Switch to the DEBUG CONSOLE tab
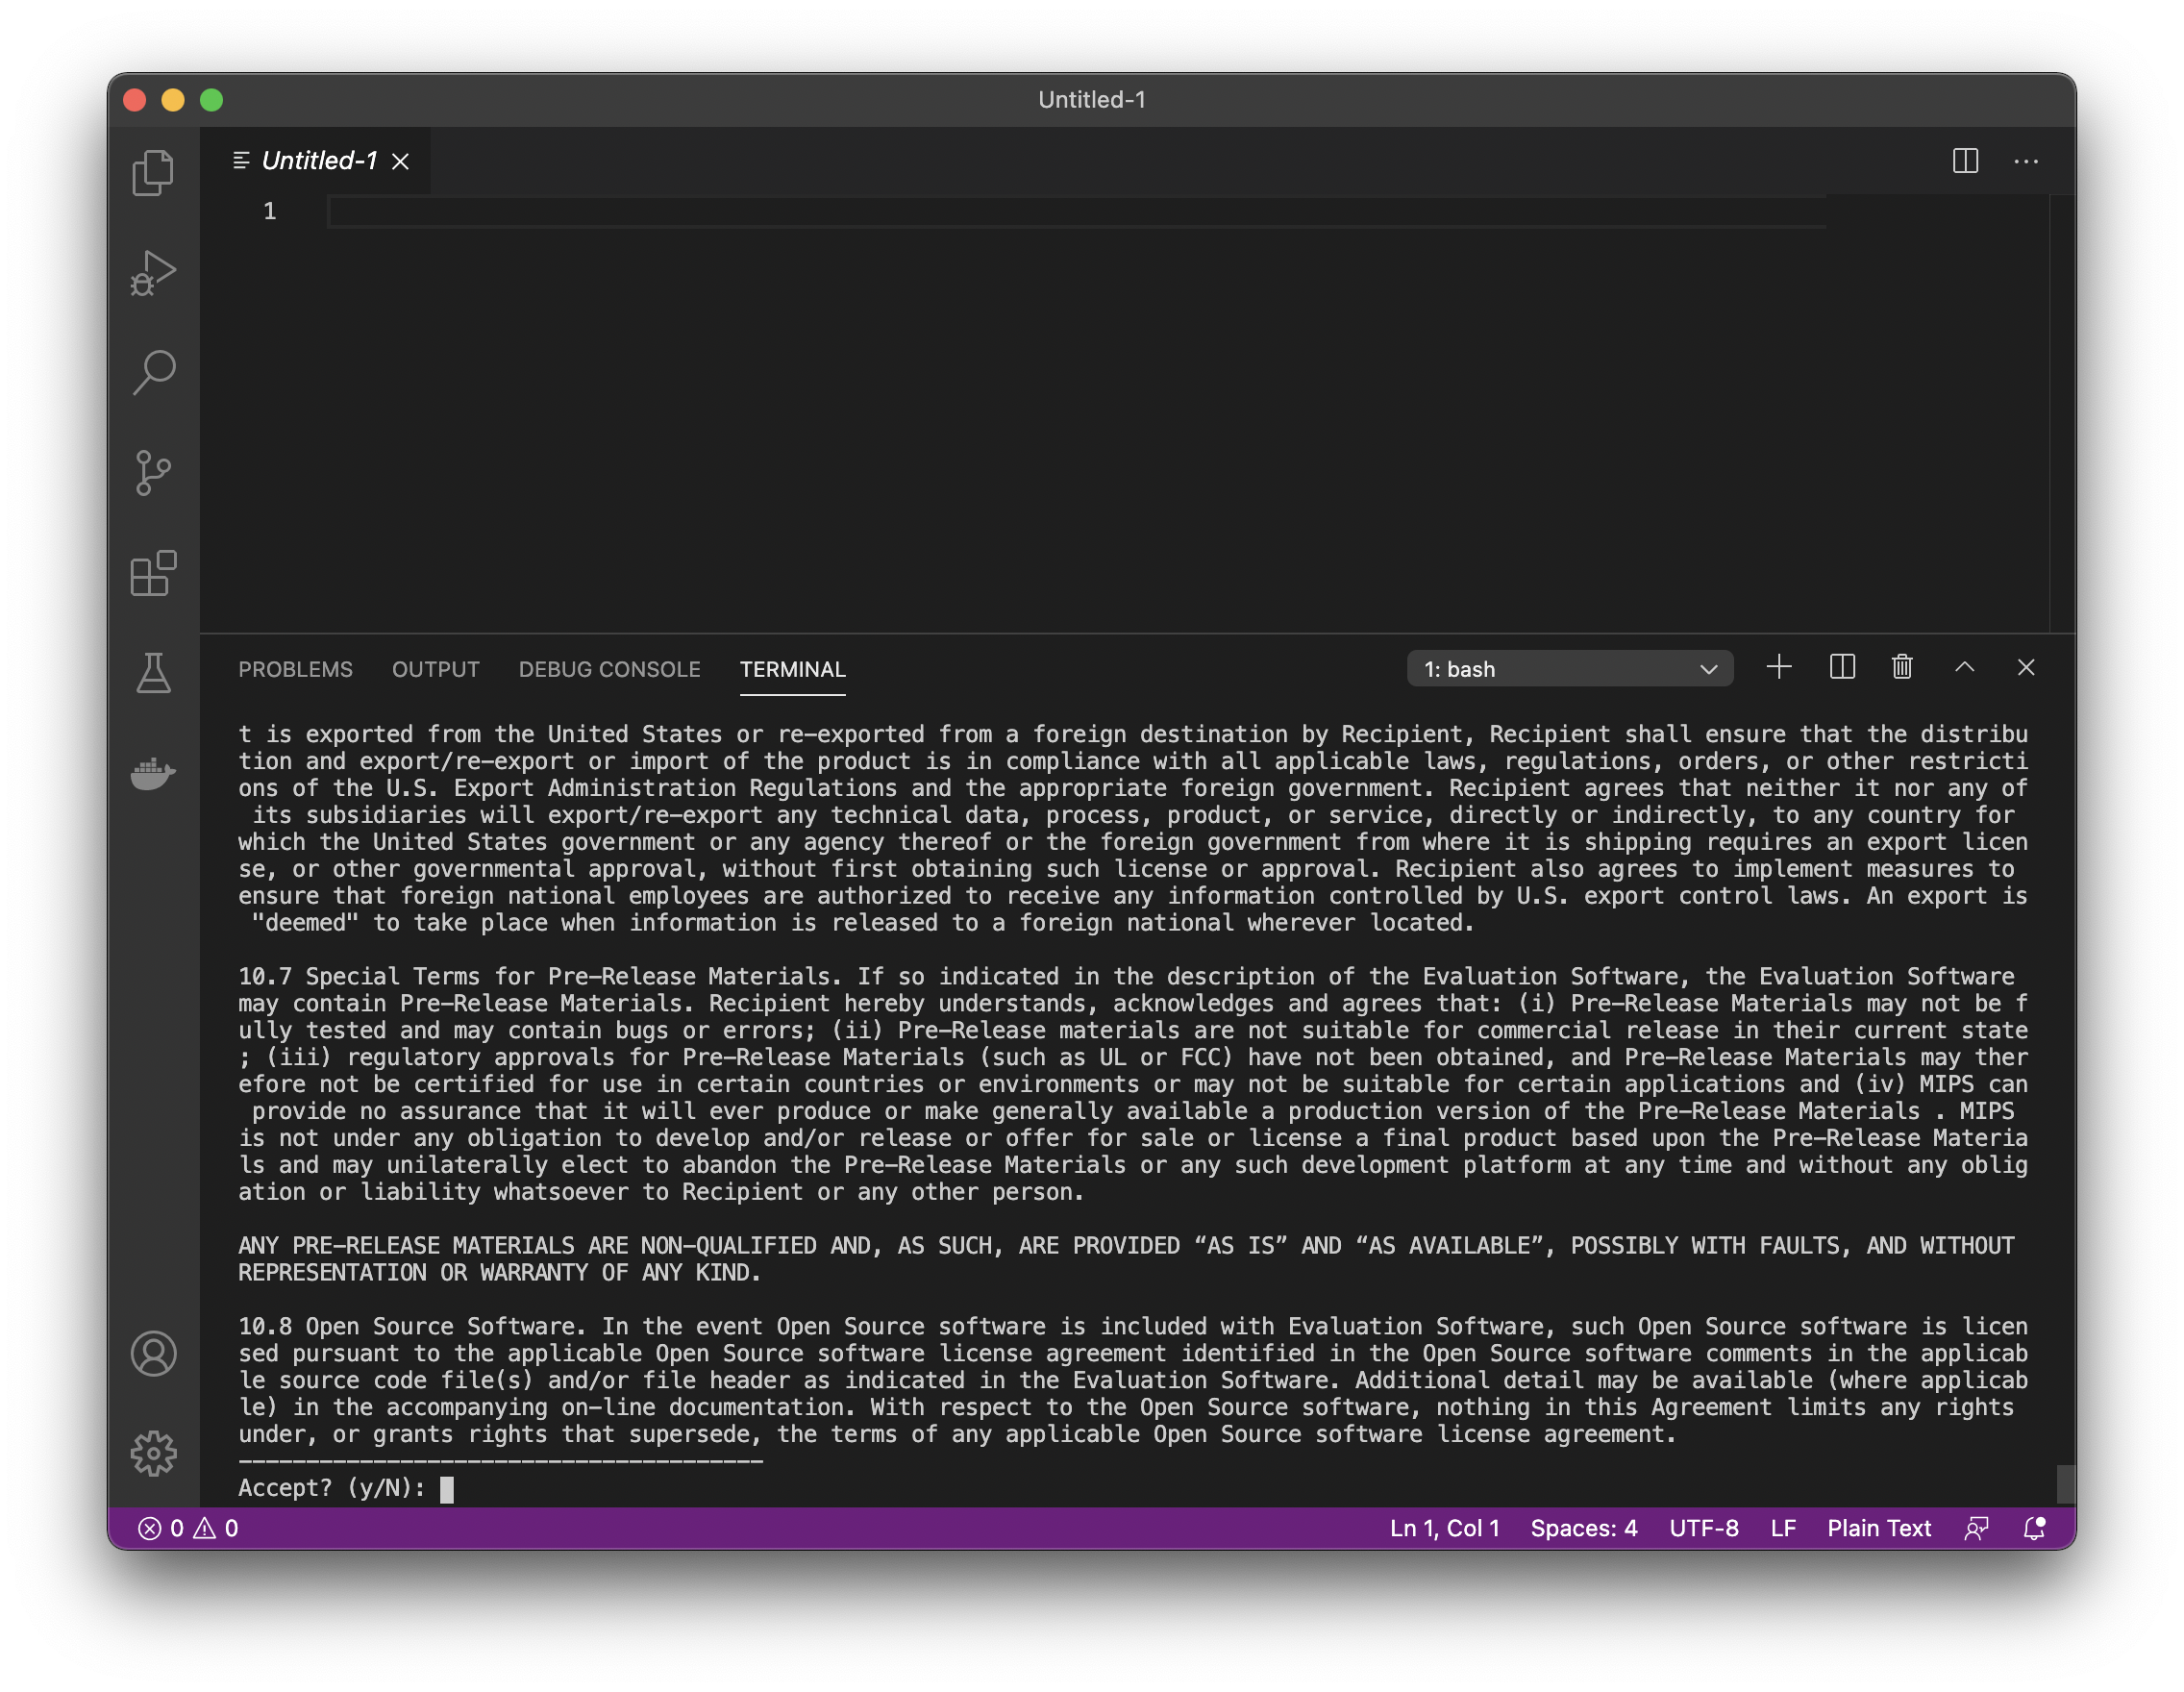 tap(609, 669)
